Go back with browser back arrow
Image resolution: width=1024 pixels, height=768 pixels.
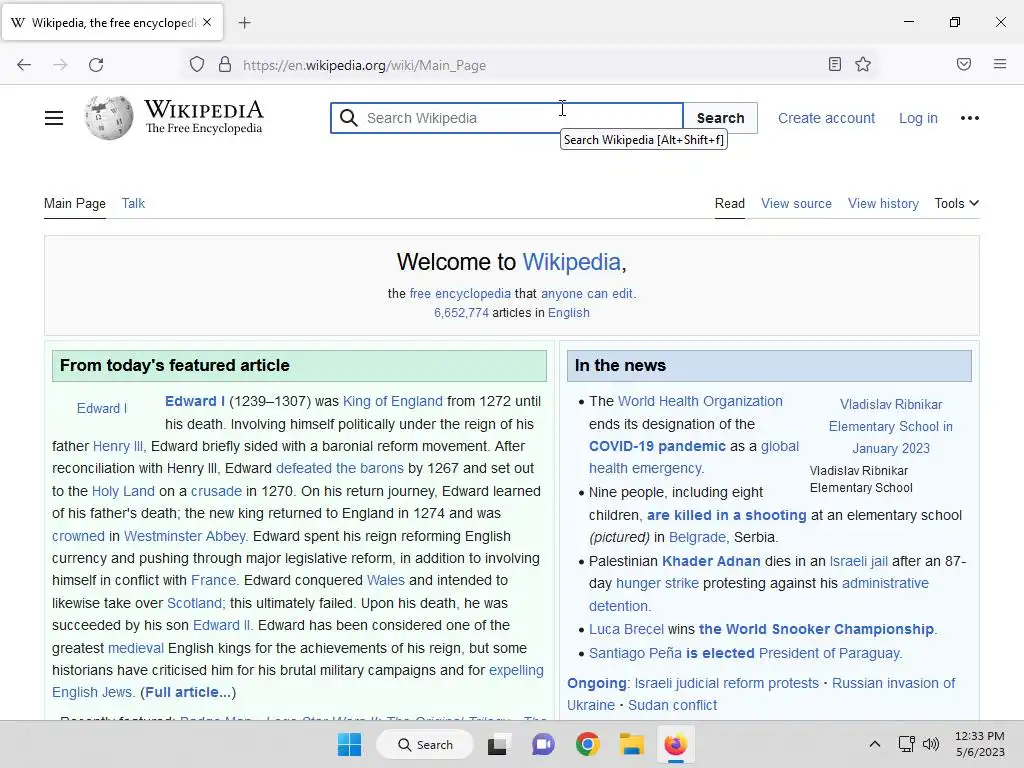click(x=24, y=65)
